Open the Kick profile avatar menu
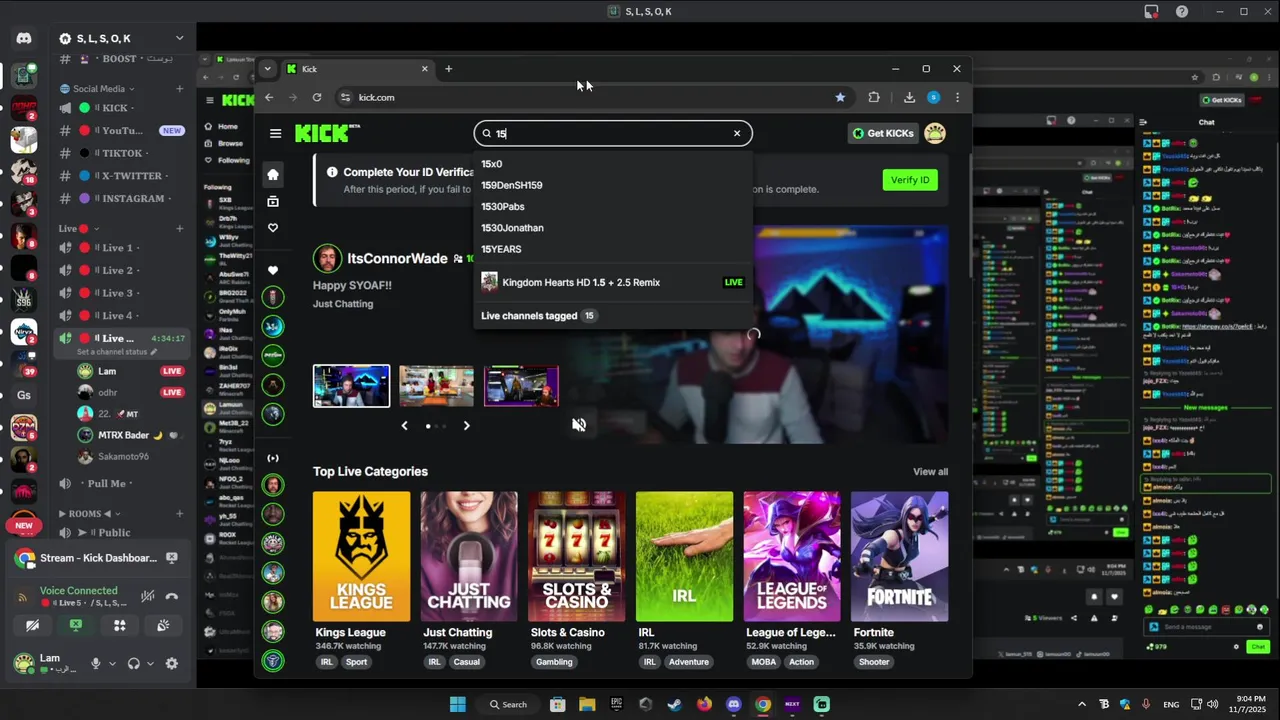 coord(934,133)
